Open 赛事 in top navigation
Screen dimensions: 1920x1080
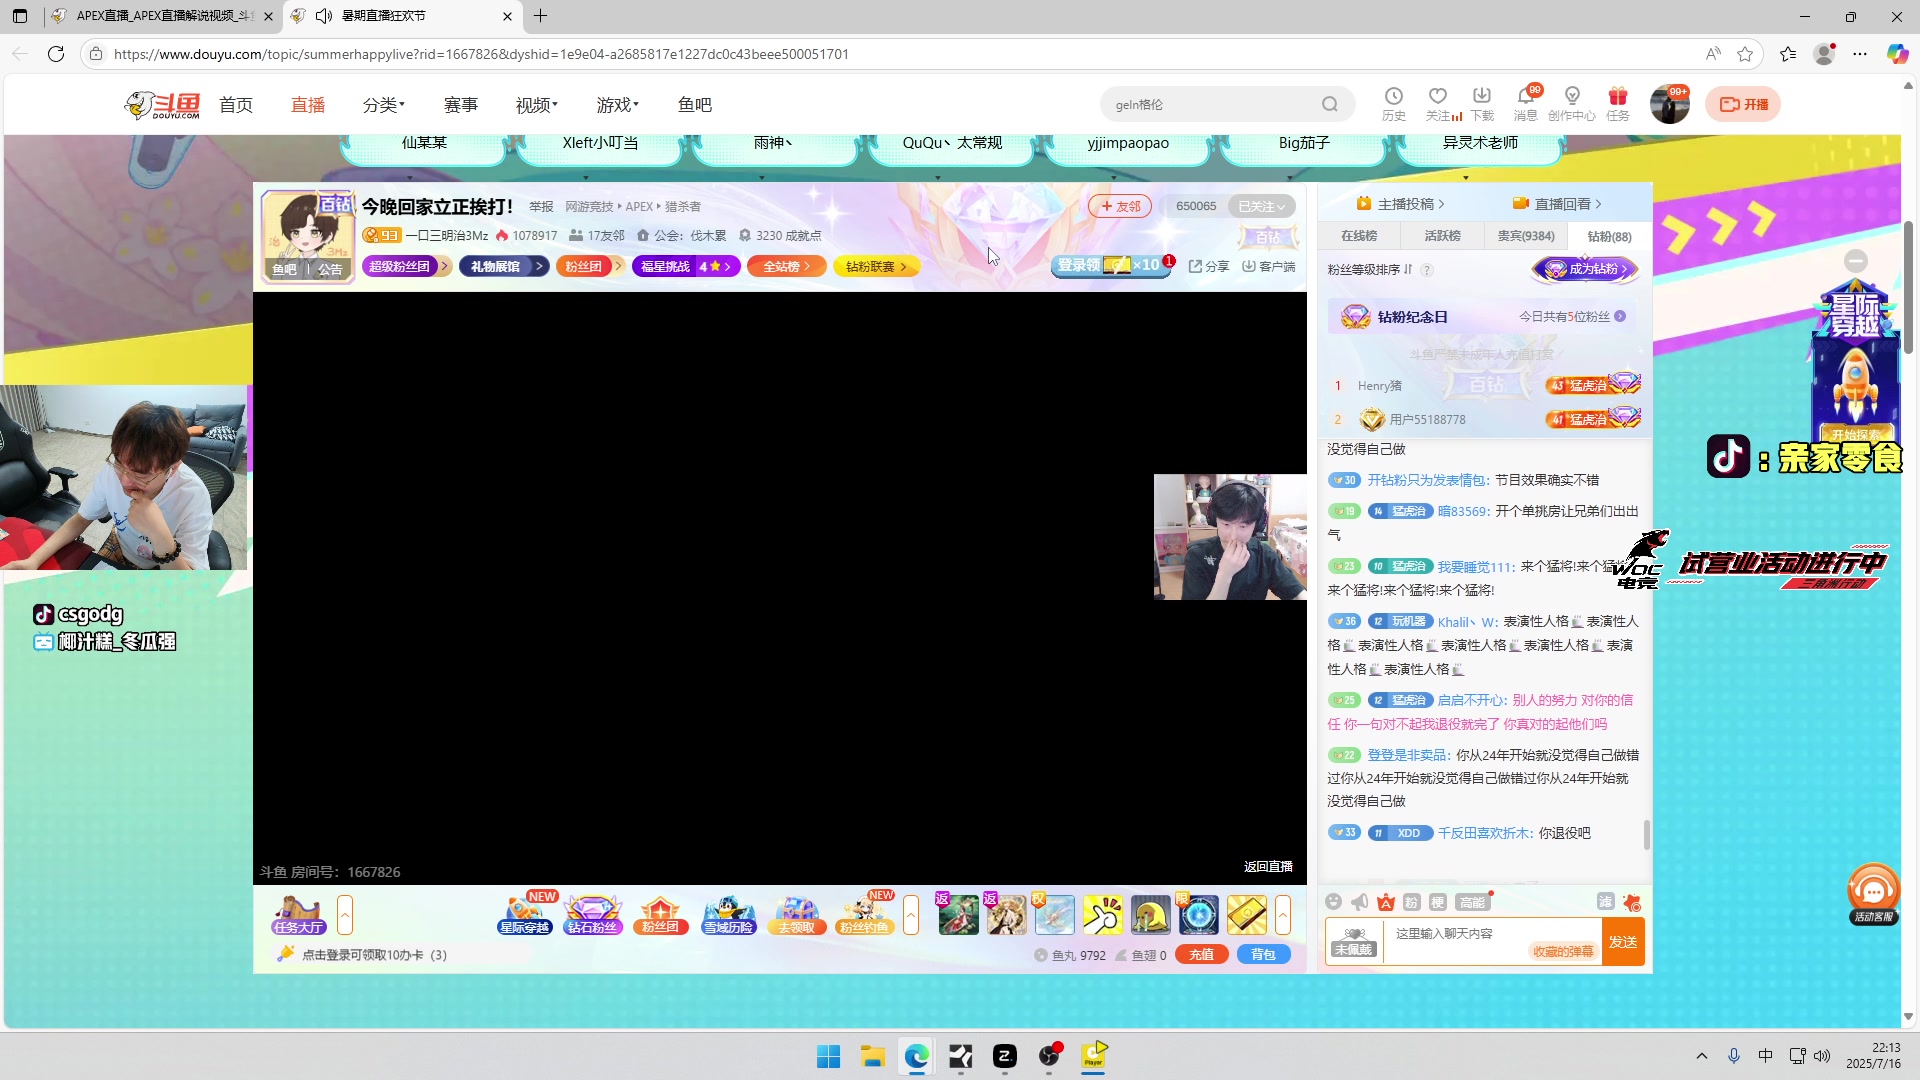coord(461,105)
